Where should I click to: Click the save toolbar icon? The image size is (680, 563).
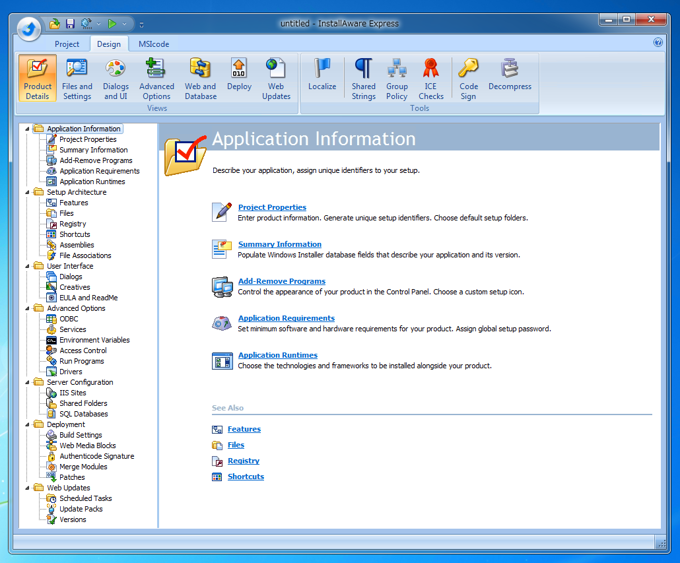[x=70, y=24]
